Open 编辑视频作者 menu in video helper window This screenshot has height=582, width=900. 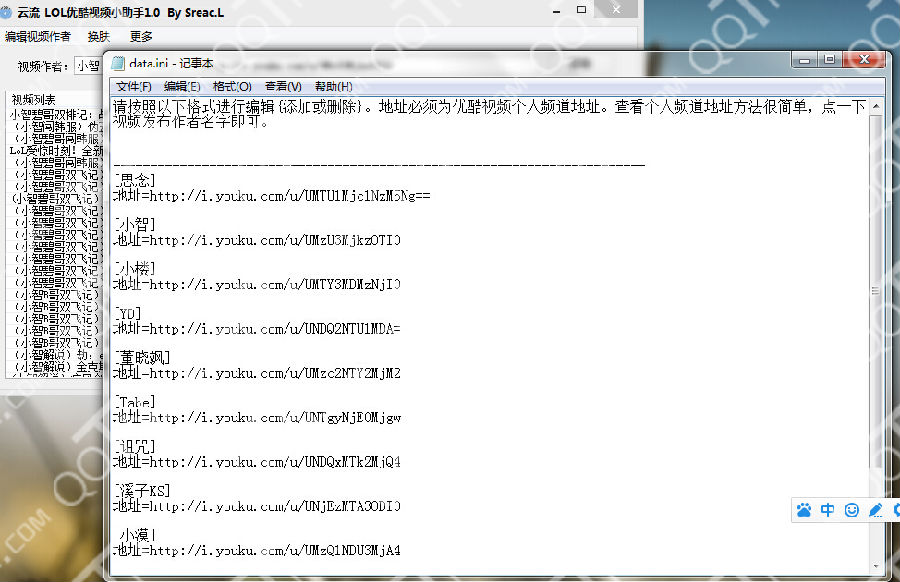[x=38, y=37]
